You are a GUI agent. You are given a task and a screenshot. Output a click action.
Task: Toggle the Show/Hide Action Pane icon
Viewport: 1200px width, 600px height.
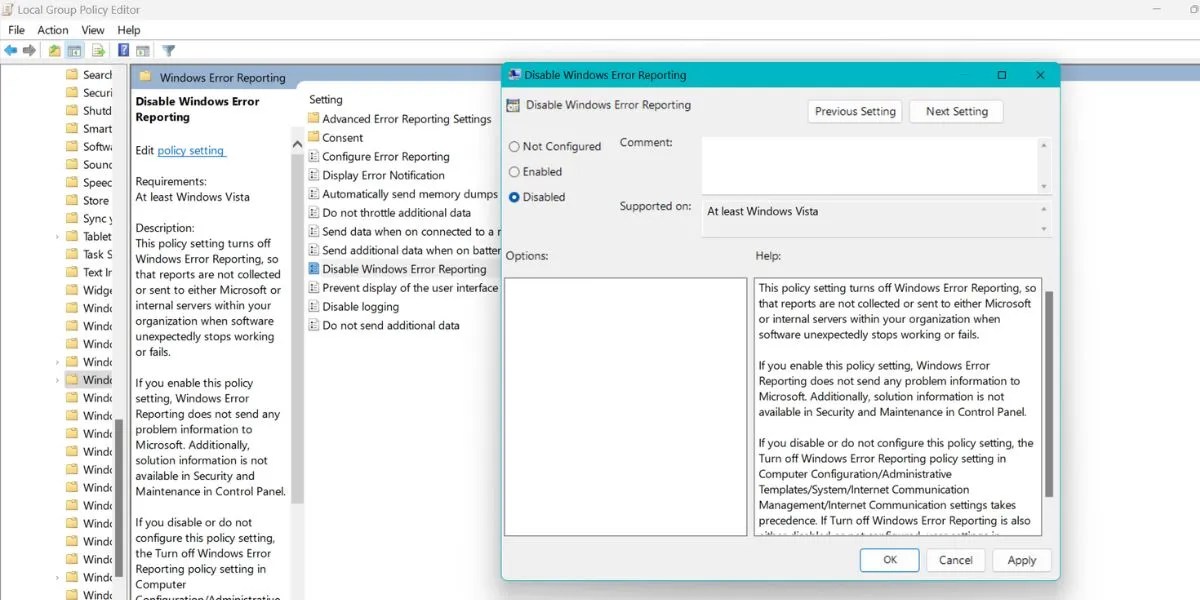point(143,51)
